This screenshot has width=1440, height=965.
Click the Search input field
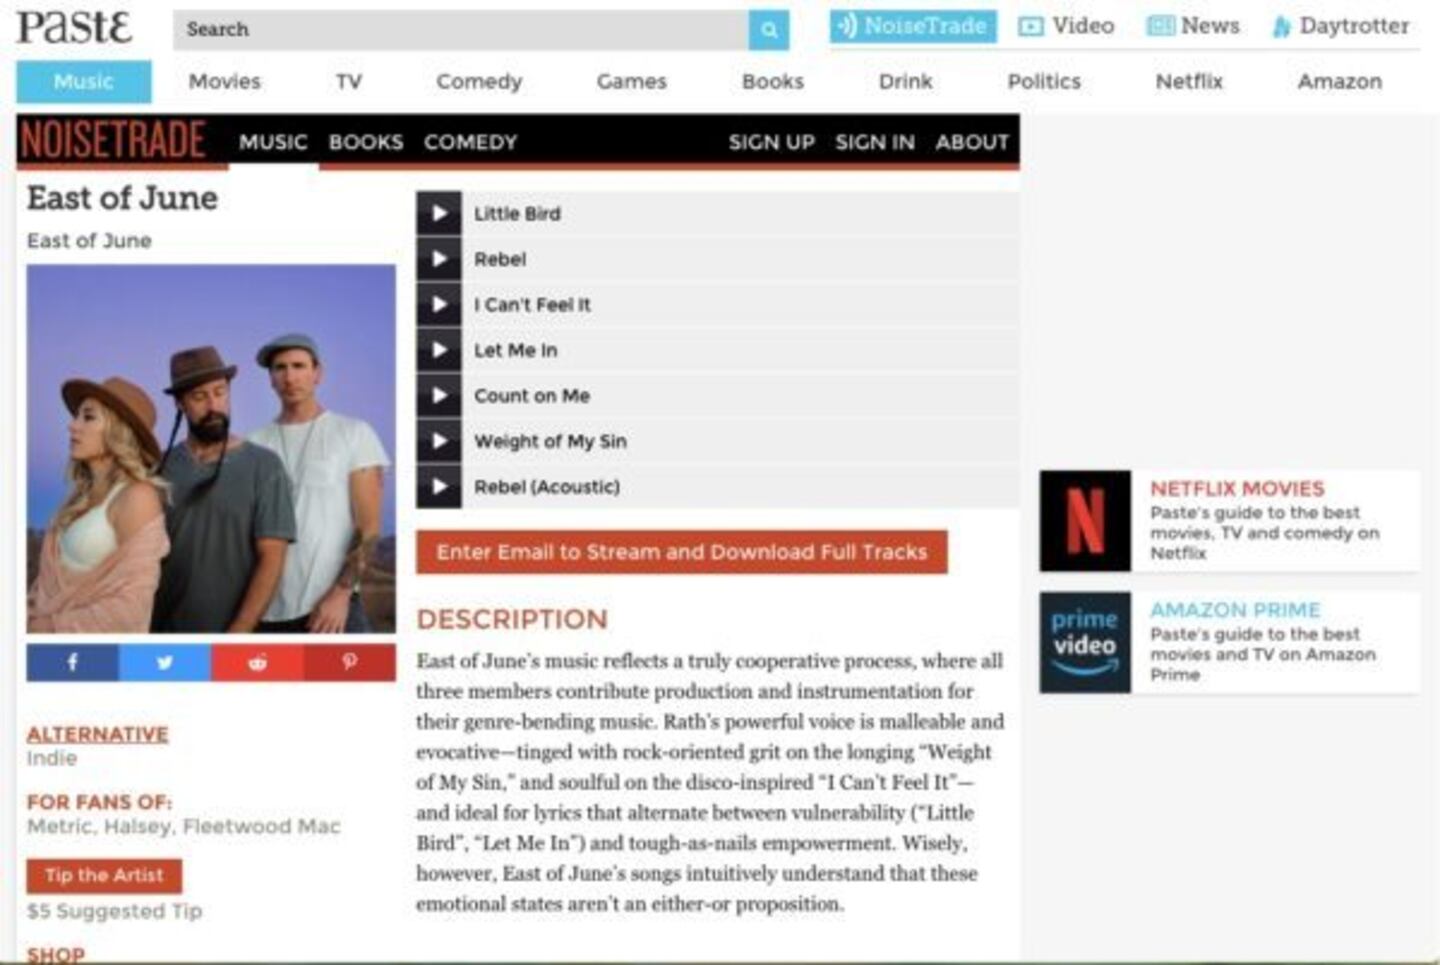[460, 30]
